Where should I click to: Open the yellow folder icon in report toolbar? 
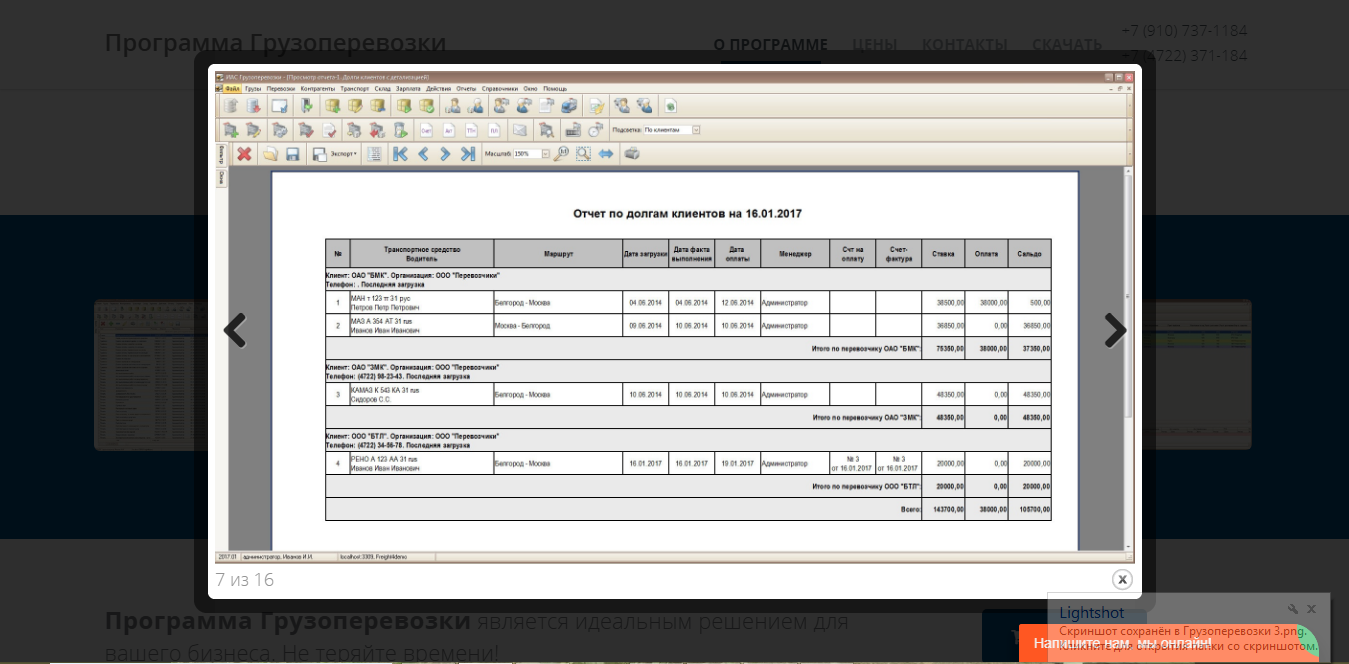click(269, 154)
